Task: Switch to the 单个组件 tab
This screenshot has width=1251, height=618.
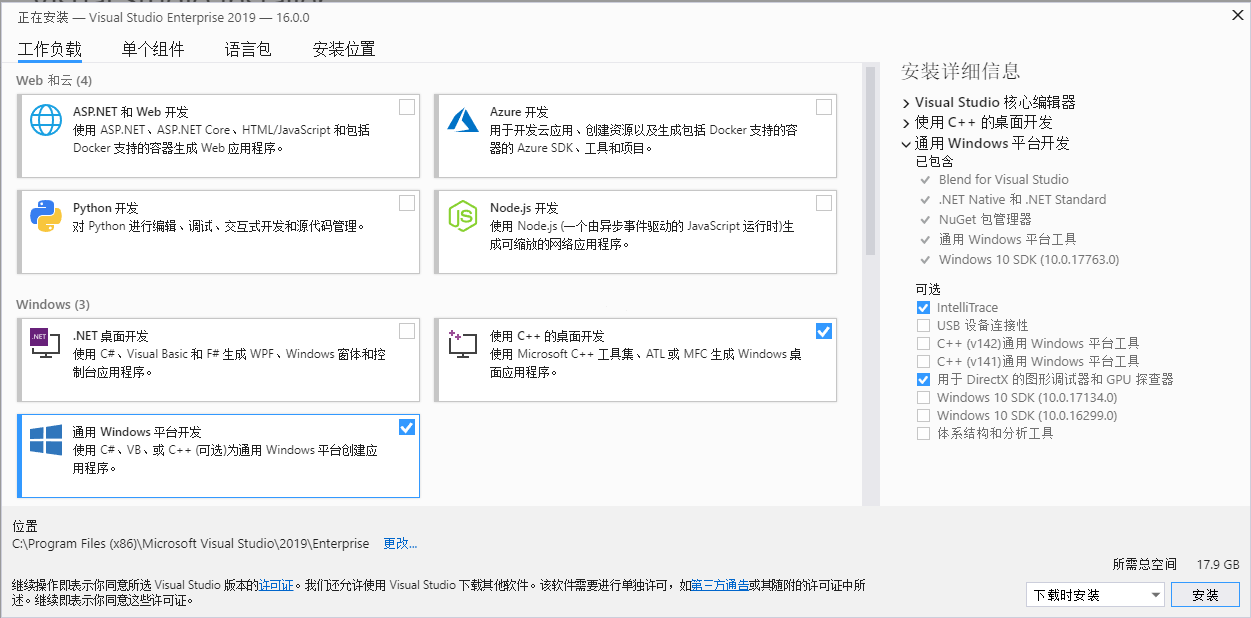Action: point(153,47)
